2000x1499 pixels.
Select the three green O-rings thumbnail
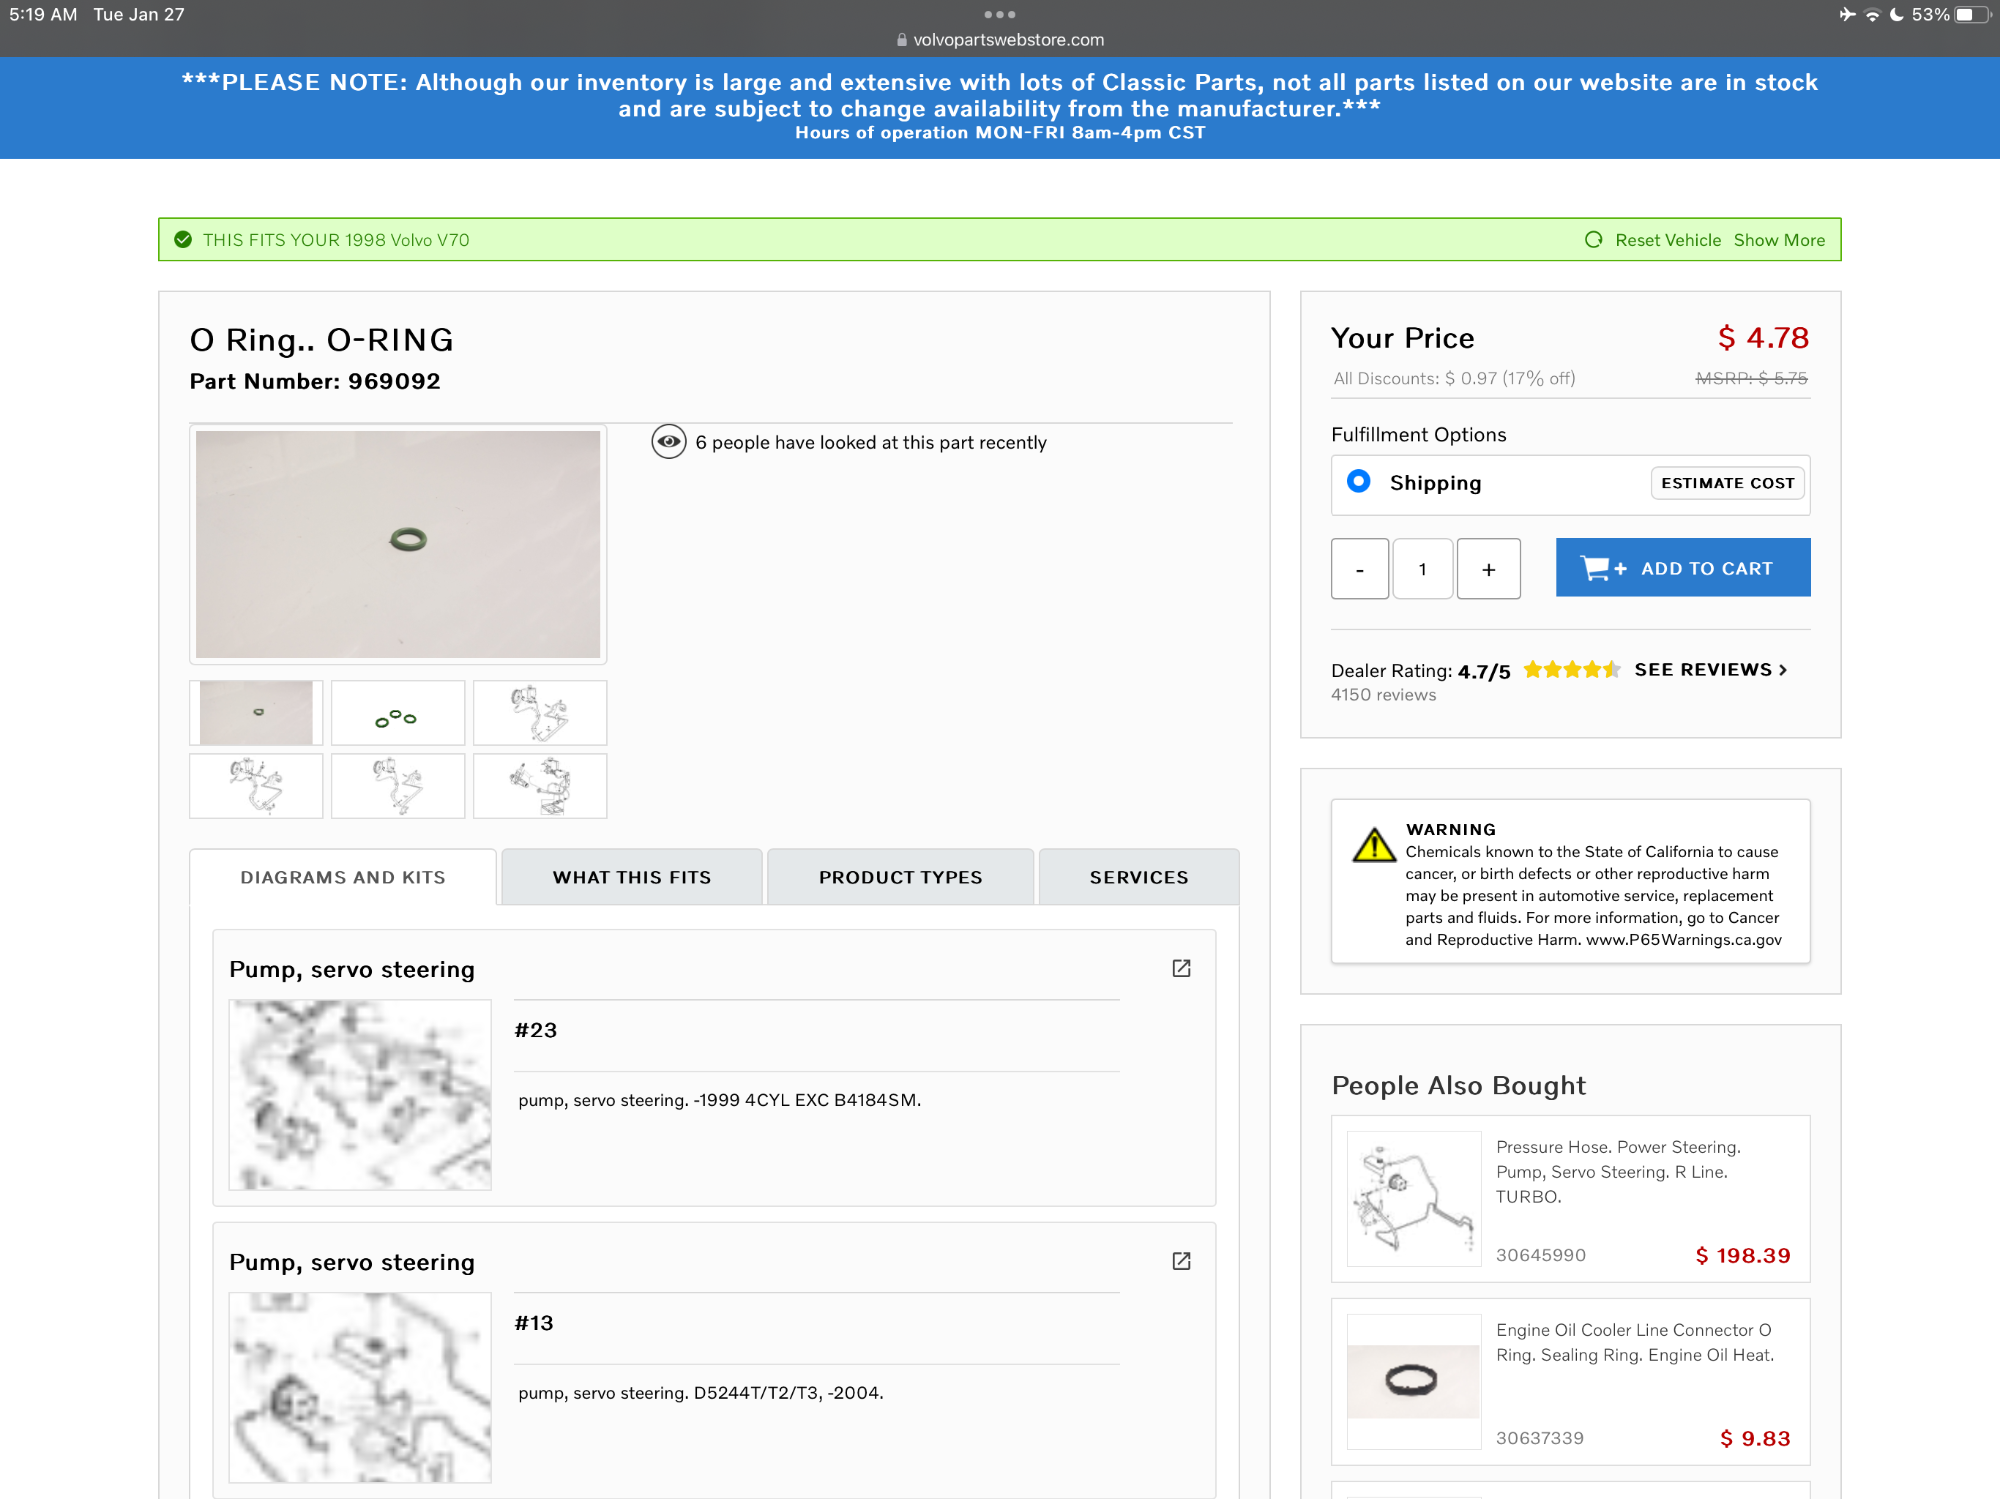click(x=397, y=713)
